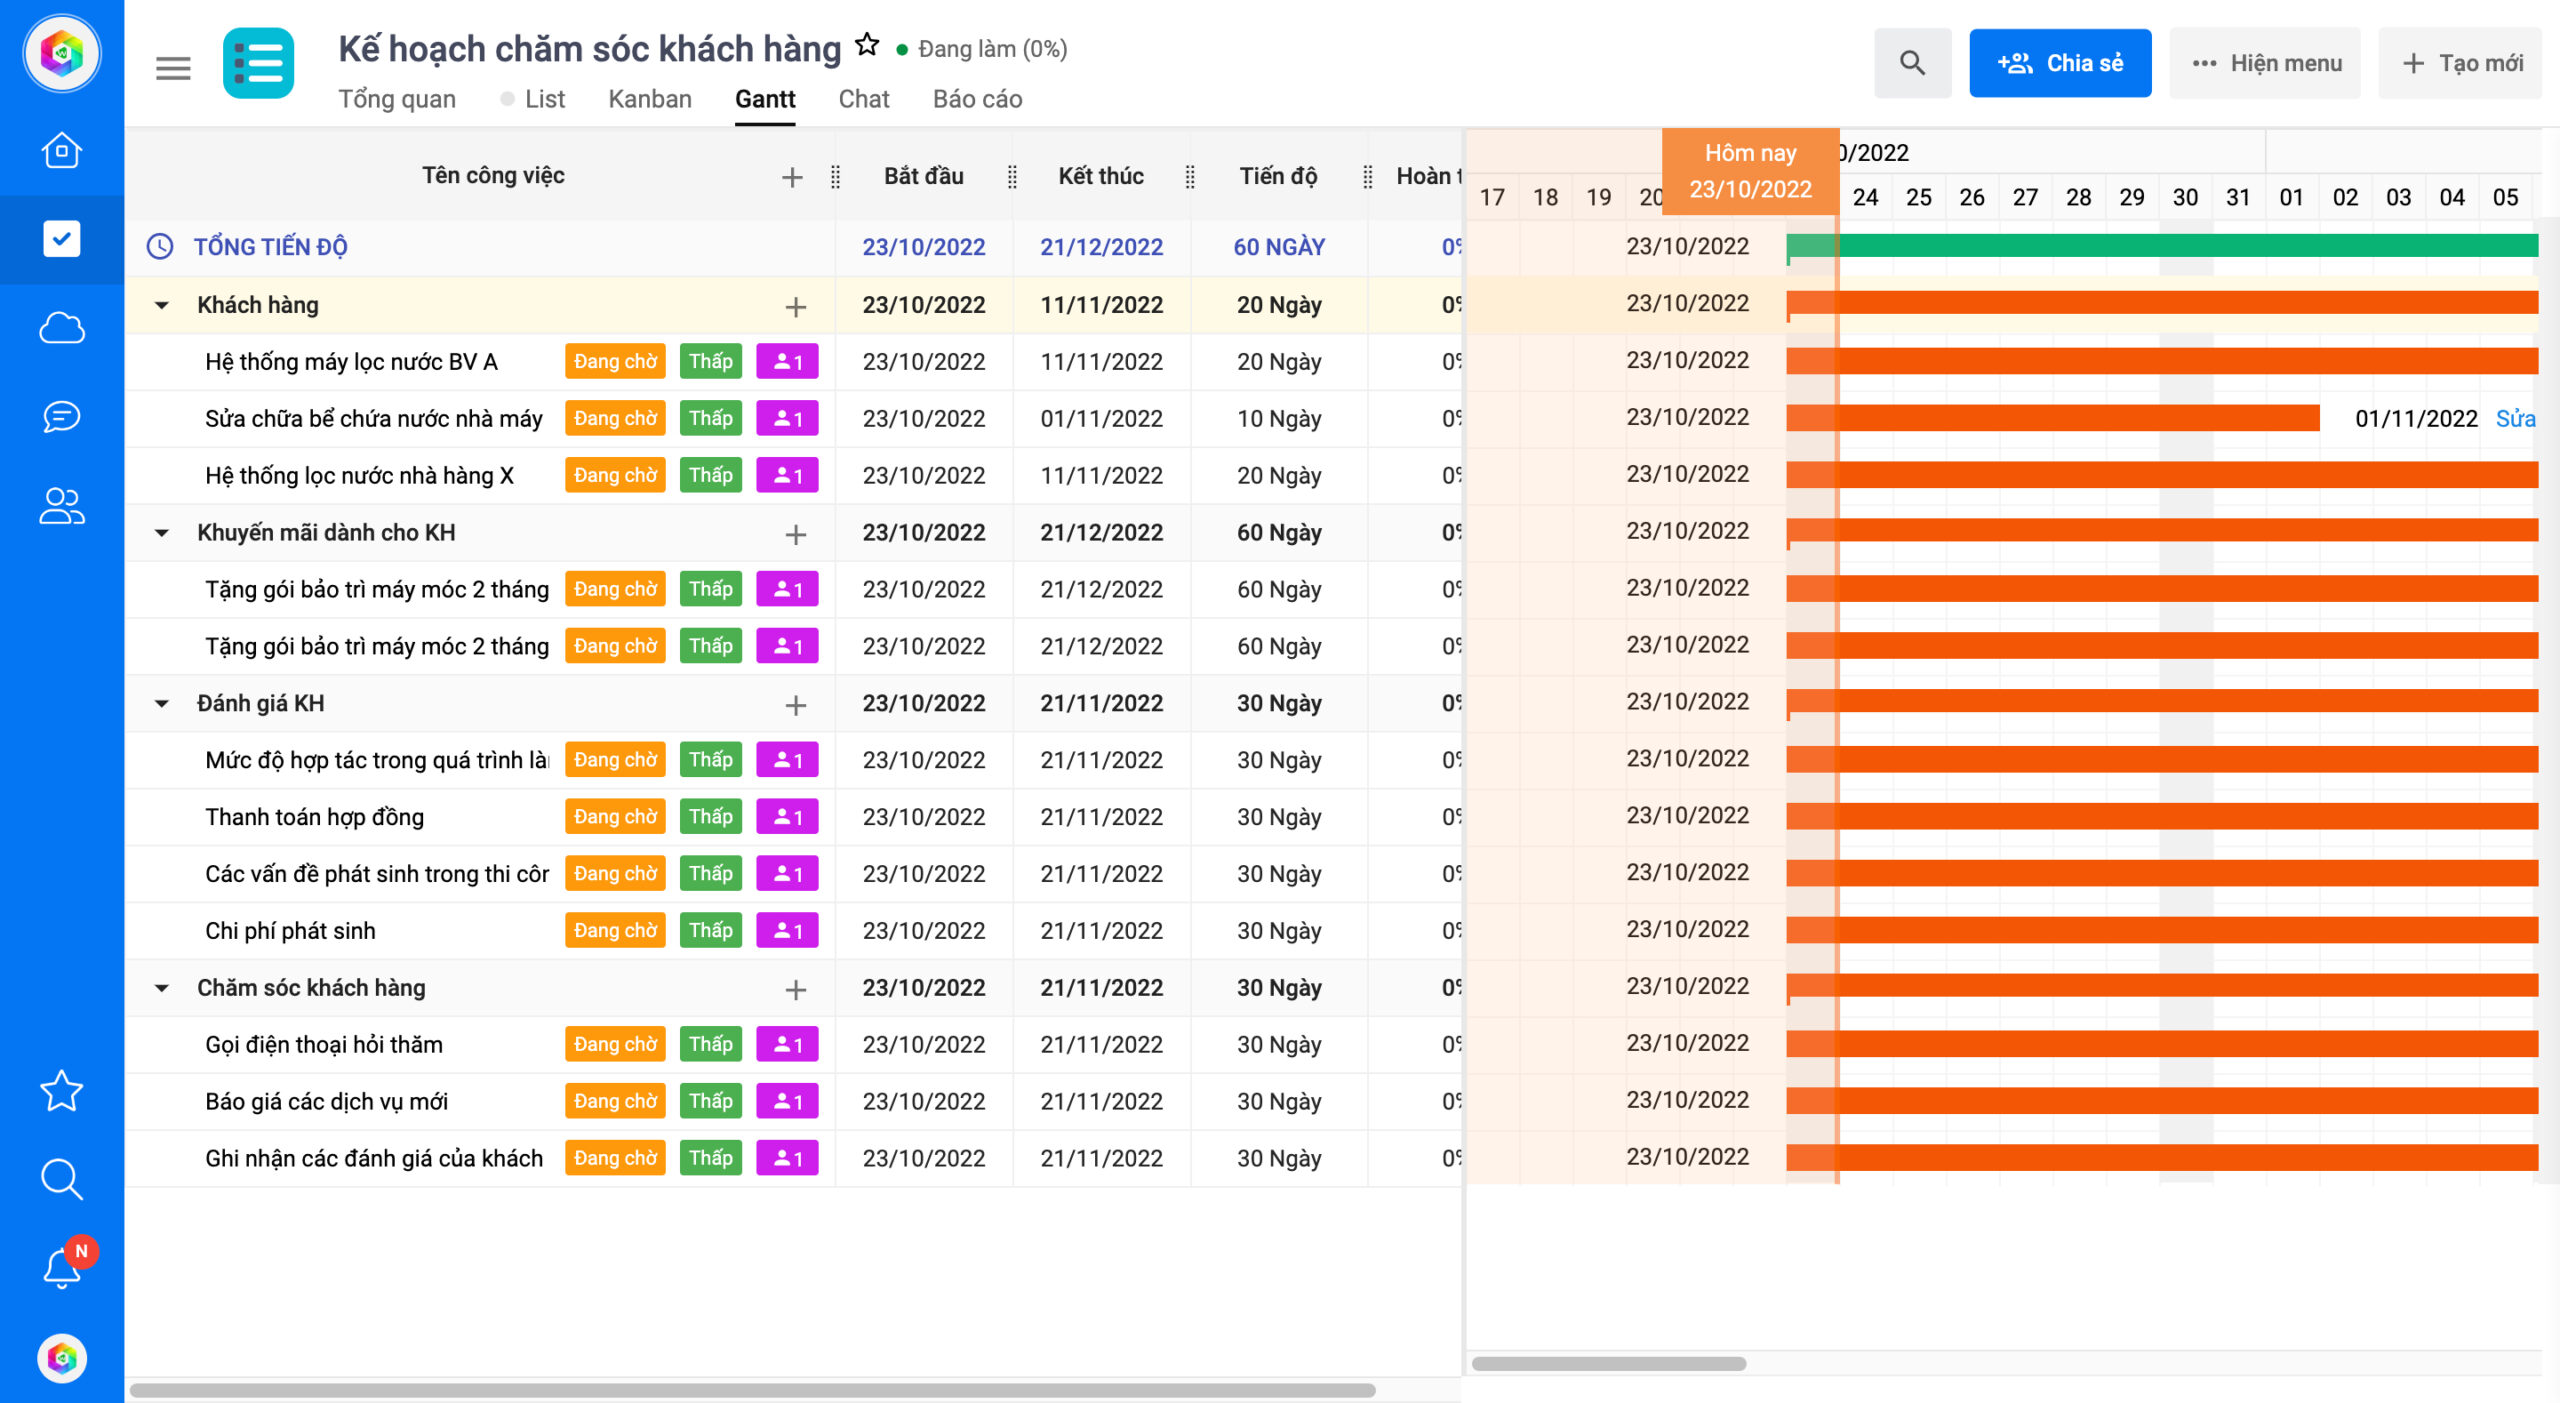Switch to List tab
The image size is (2560, 1403).
click(545, 99)
